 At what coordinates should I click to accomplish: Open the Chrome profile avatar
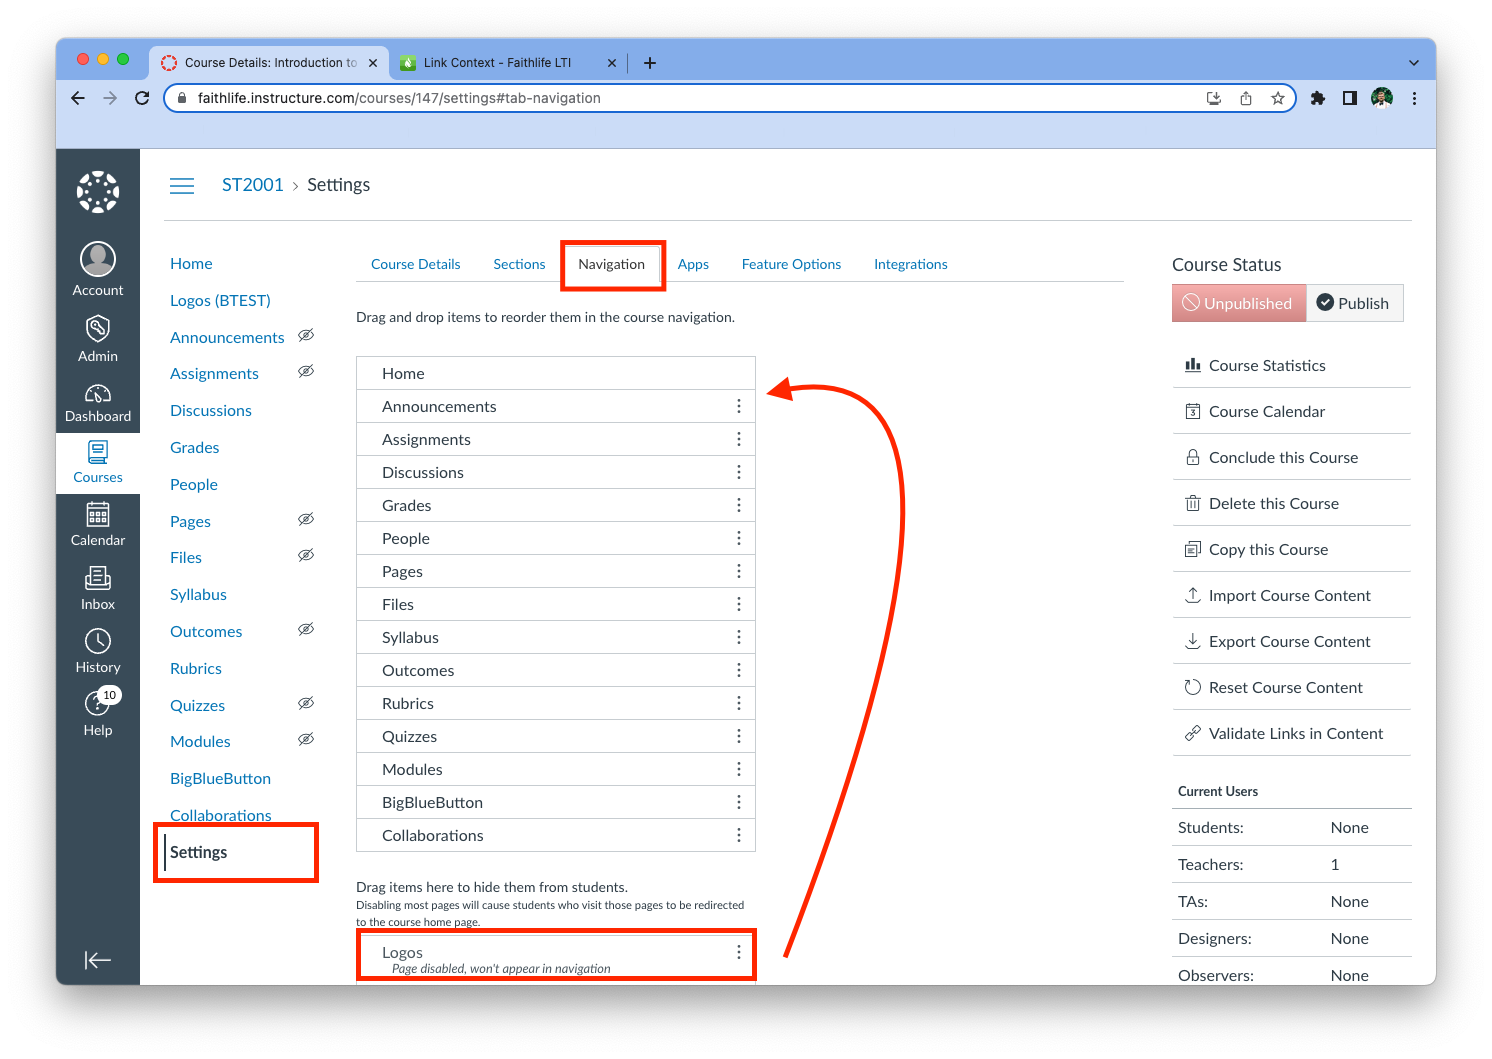click(1382, 98)
